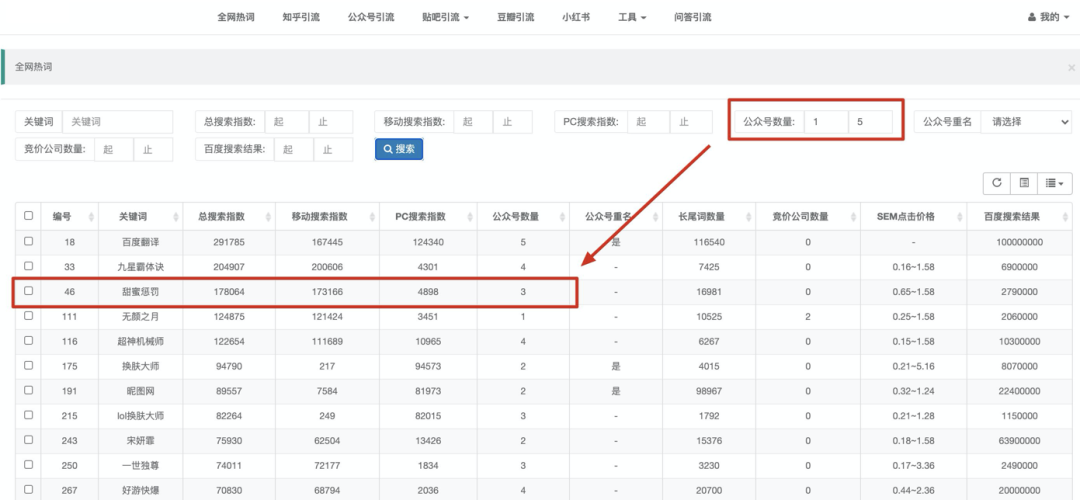
Task: Focus the 关键词 input field
Action: click(118, 122)
